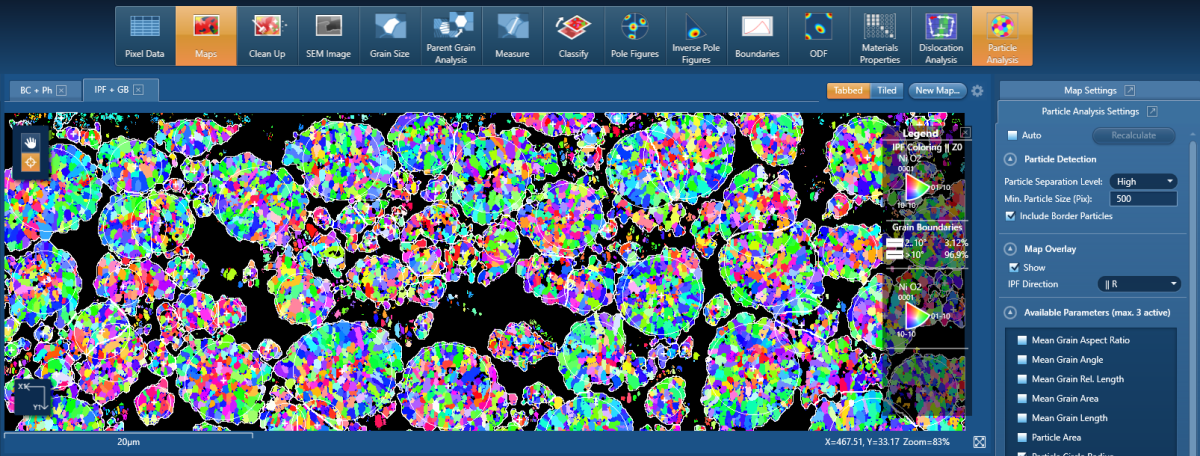Enable the Auto recalculation checkbox
Viewport: 1200px width, 456px height.
(x=1012, y=135)
